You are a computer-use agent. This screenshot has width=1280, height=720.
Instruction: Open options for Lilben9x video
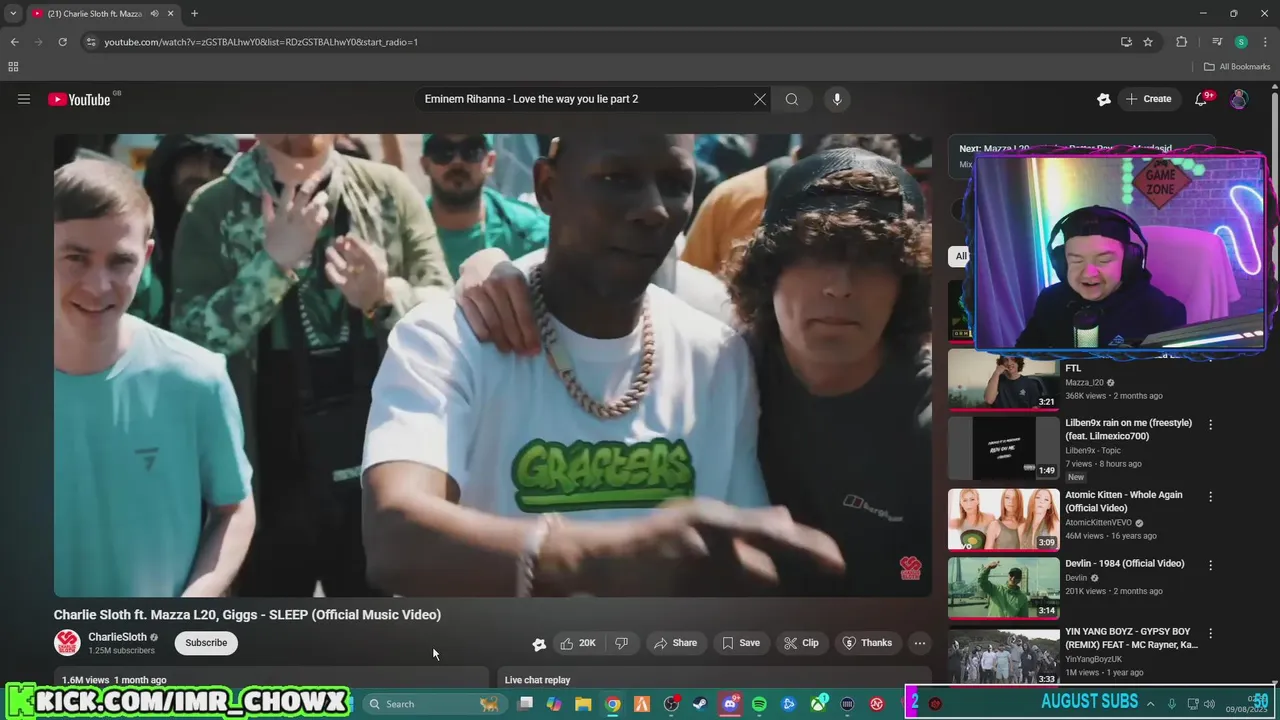[x=1210, y=425]
